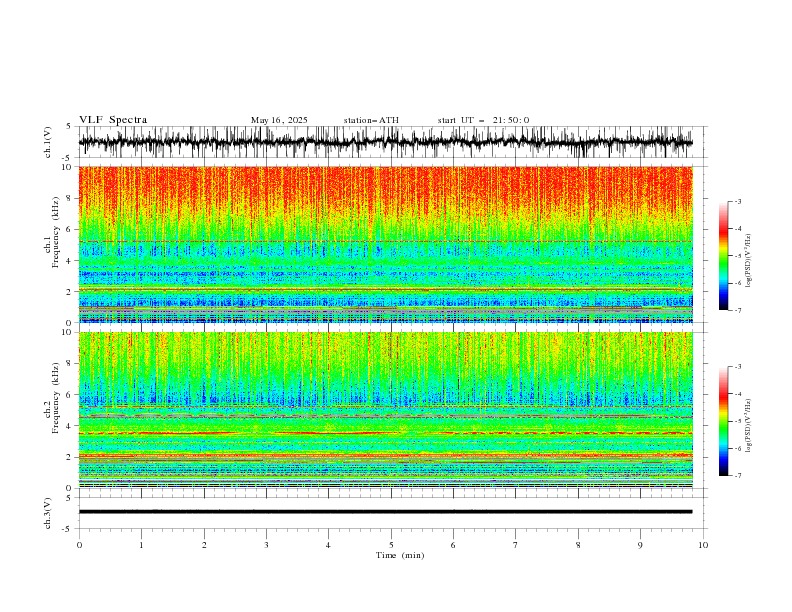792x612 pixels.
Task: Click the '-7' value on ch.2 colorbar
Action: point(737,476)
